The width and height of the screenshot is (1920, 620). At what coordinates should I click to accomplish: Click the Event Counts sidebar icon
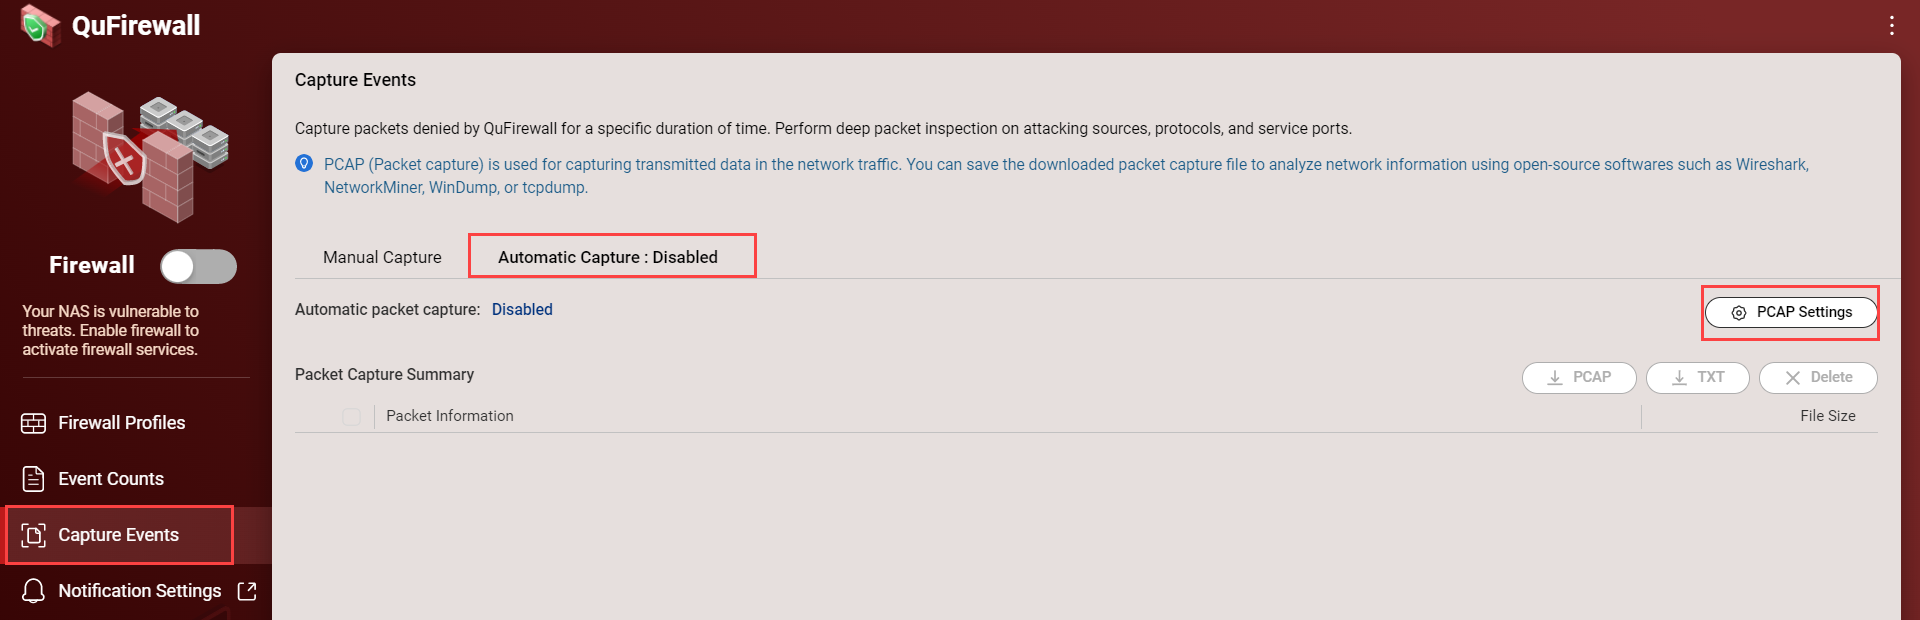pos(33,479)
